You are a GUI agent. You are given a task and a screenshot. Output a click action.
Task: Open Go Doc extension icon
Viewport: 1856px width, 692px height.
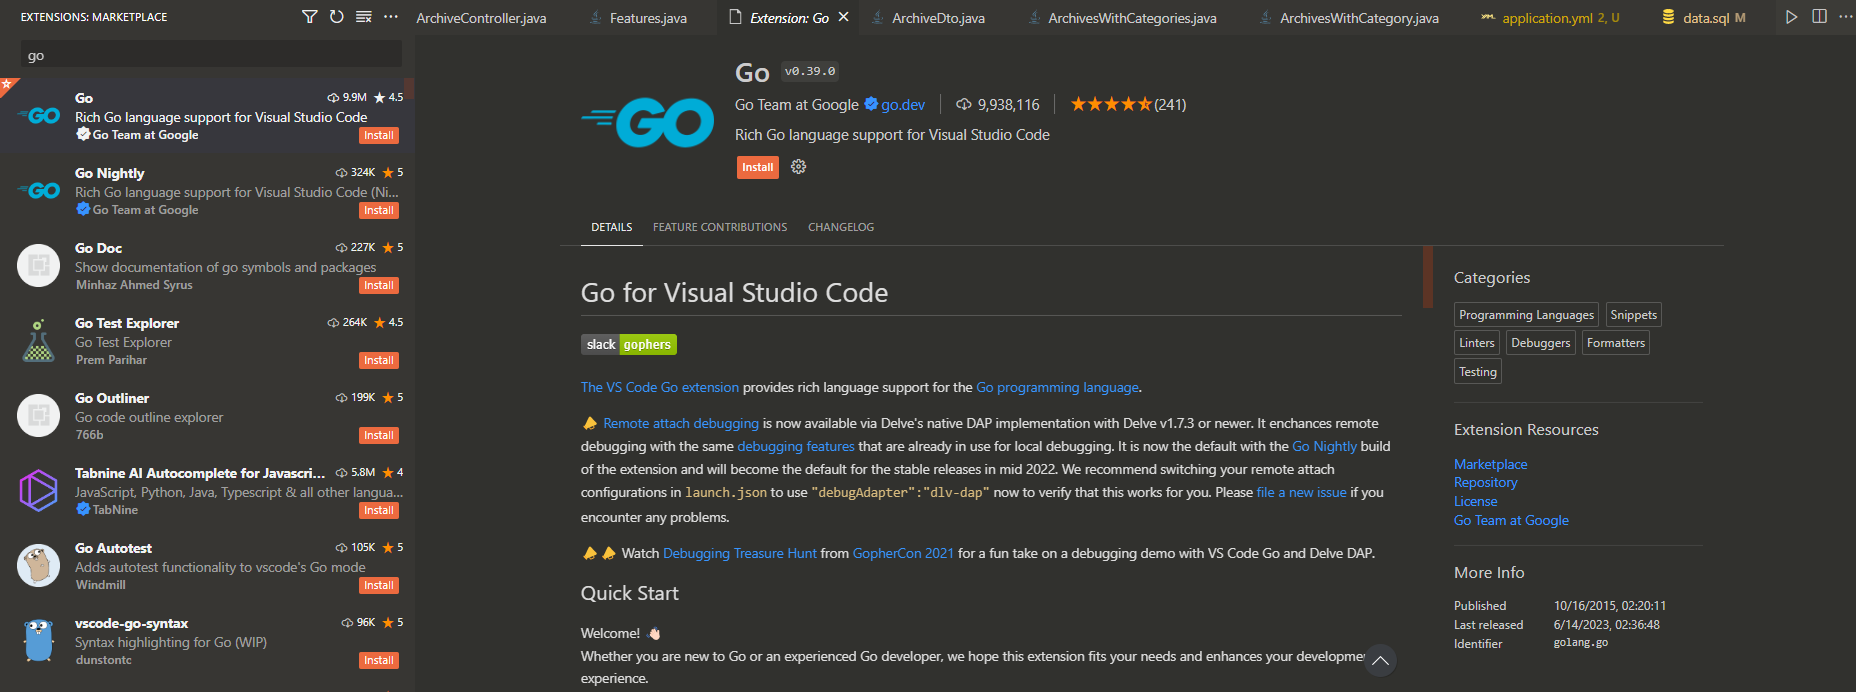pyautogui.click(x=38, y=266)
